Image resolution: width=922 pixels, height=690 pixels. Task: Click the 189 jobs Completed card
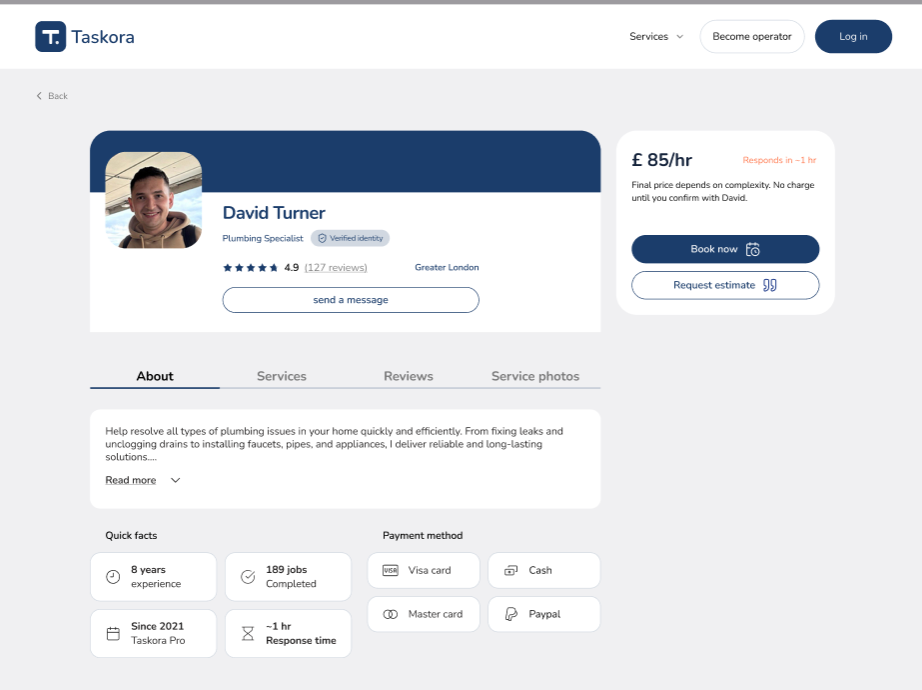click(x=288, y=577)
